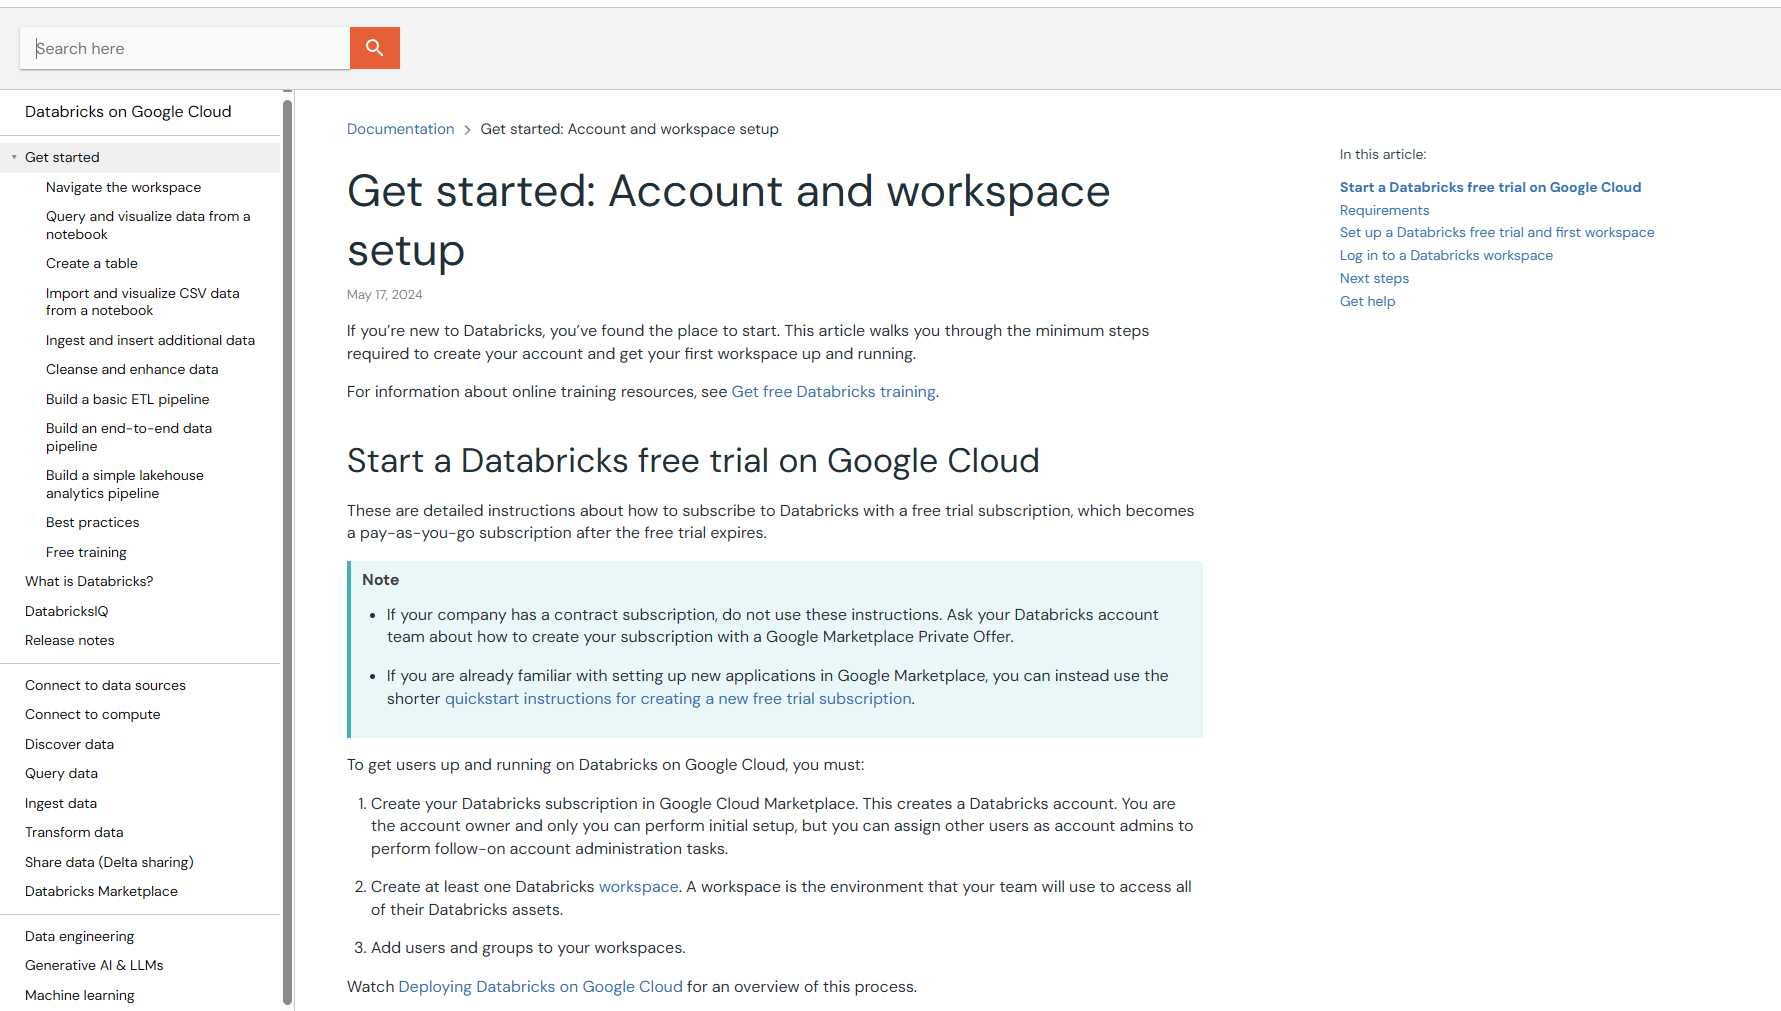The height and width of the screenshot is (1011, 1781).
Task: Click the 'workspace' link in step 2
Action: pyautogui.click(x=638, y=887)
